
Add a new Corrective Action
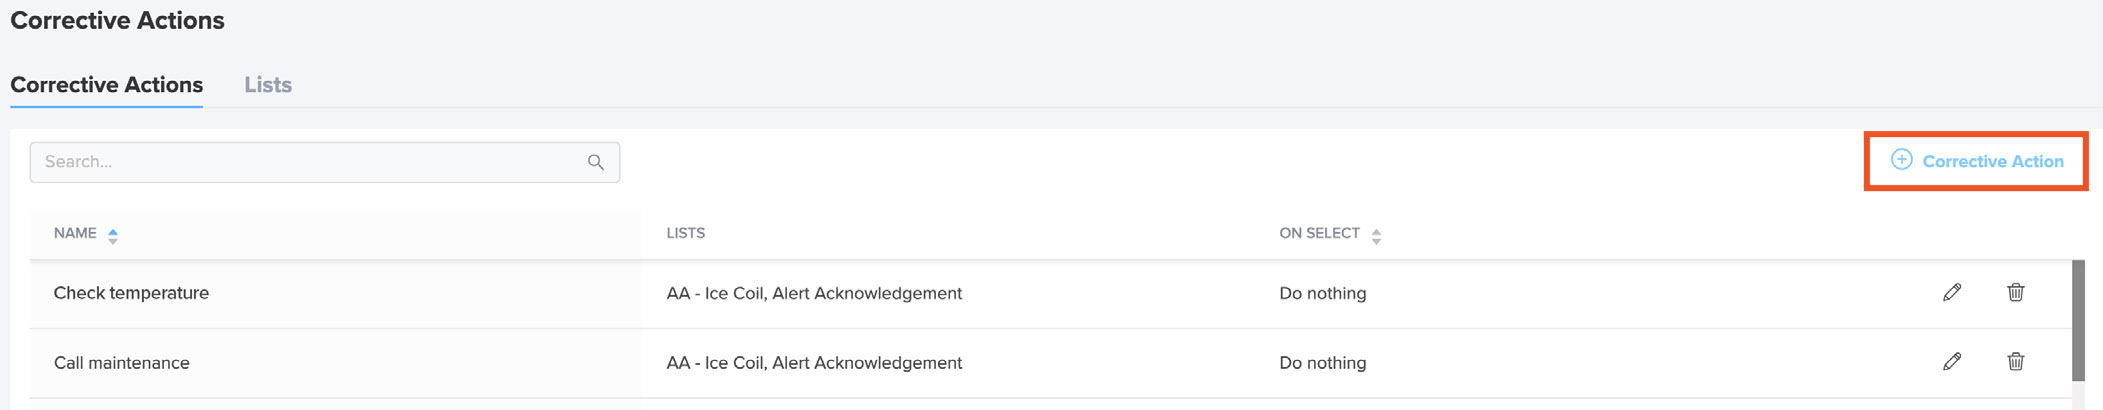pyautogui.click(x=1976, y=161)
